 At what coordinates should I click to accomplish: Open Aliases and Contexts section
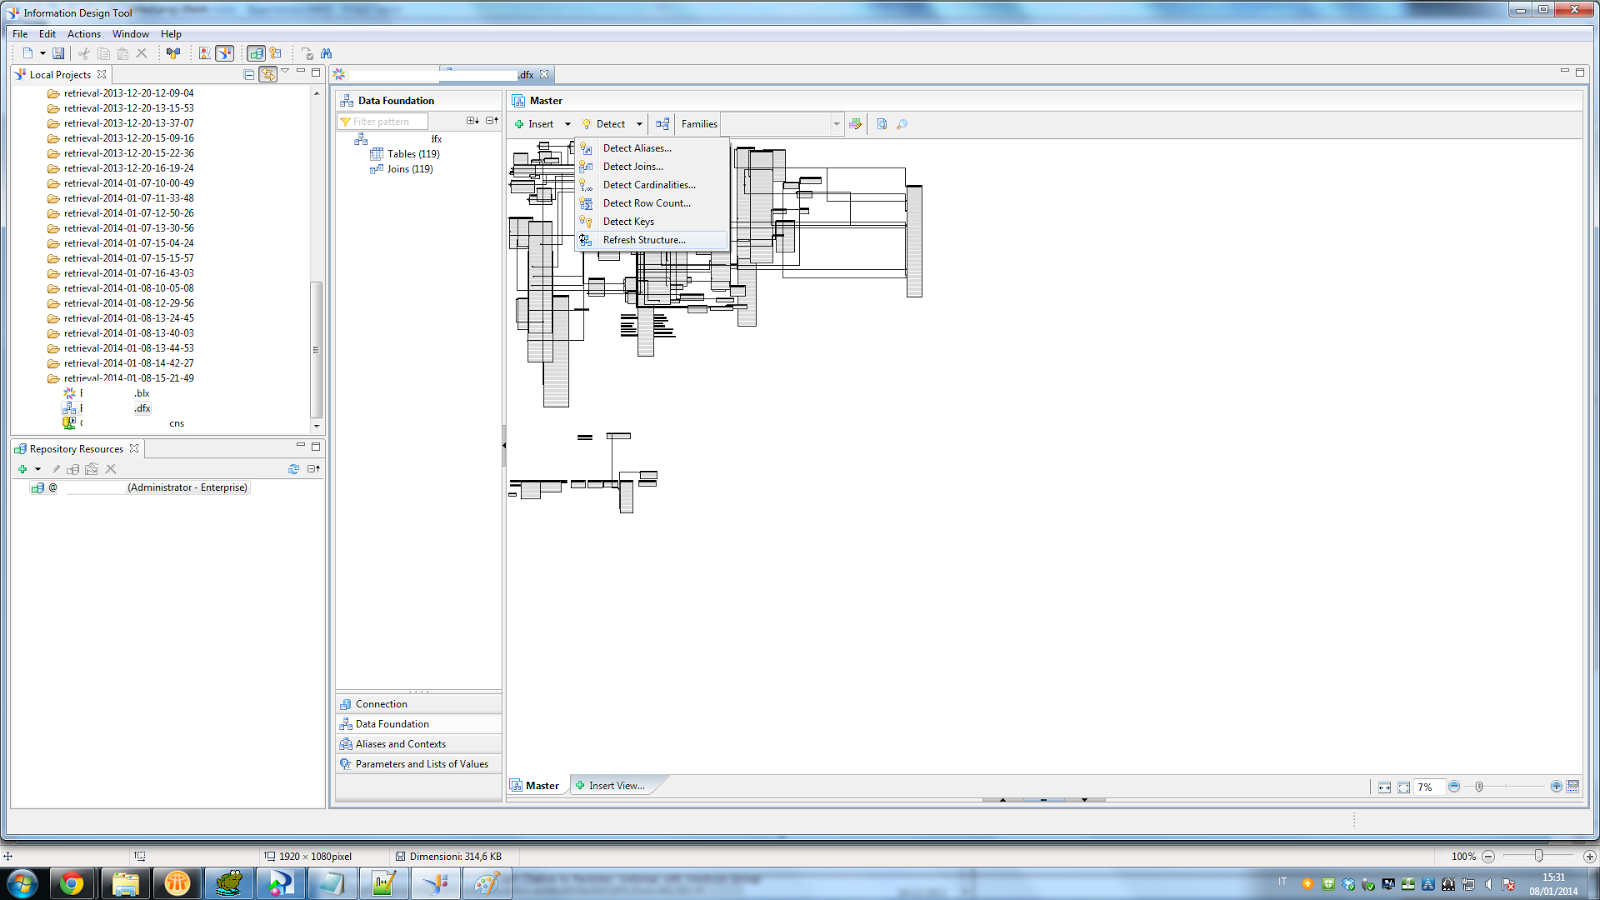click(x=418, y=744)
